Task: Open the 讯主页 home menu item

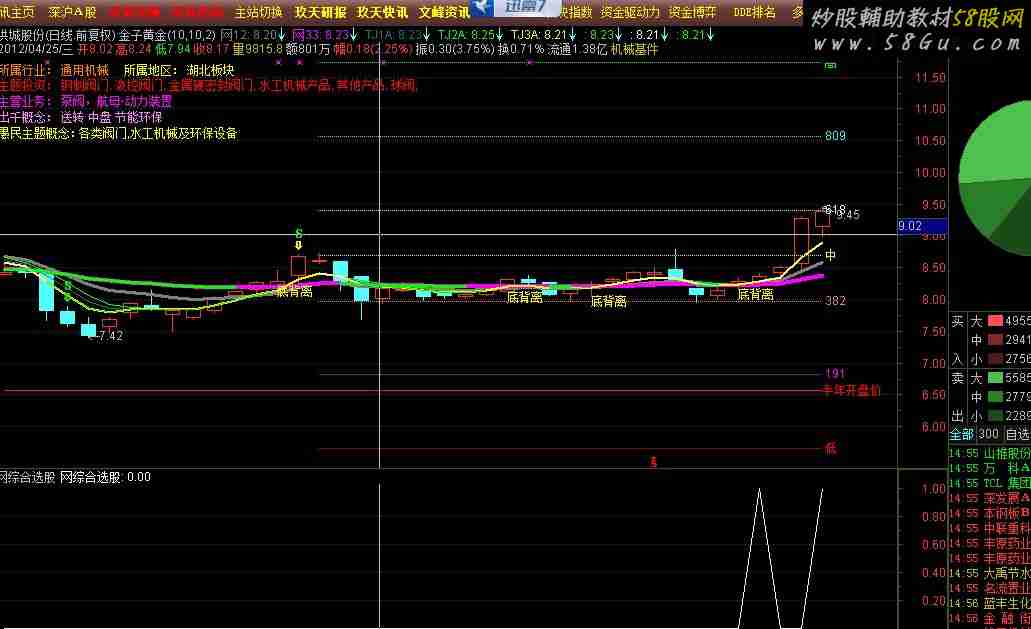Action: pos(17,12)
